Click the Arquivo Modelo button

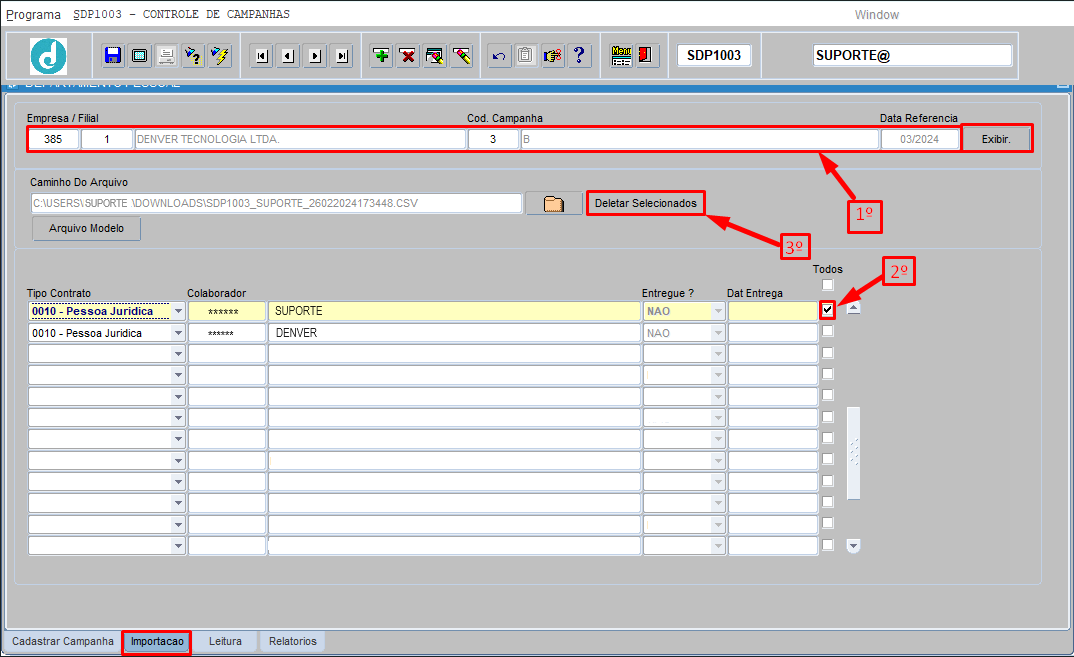86,228
